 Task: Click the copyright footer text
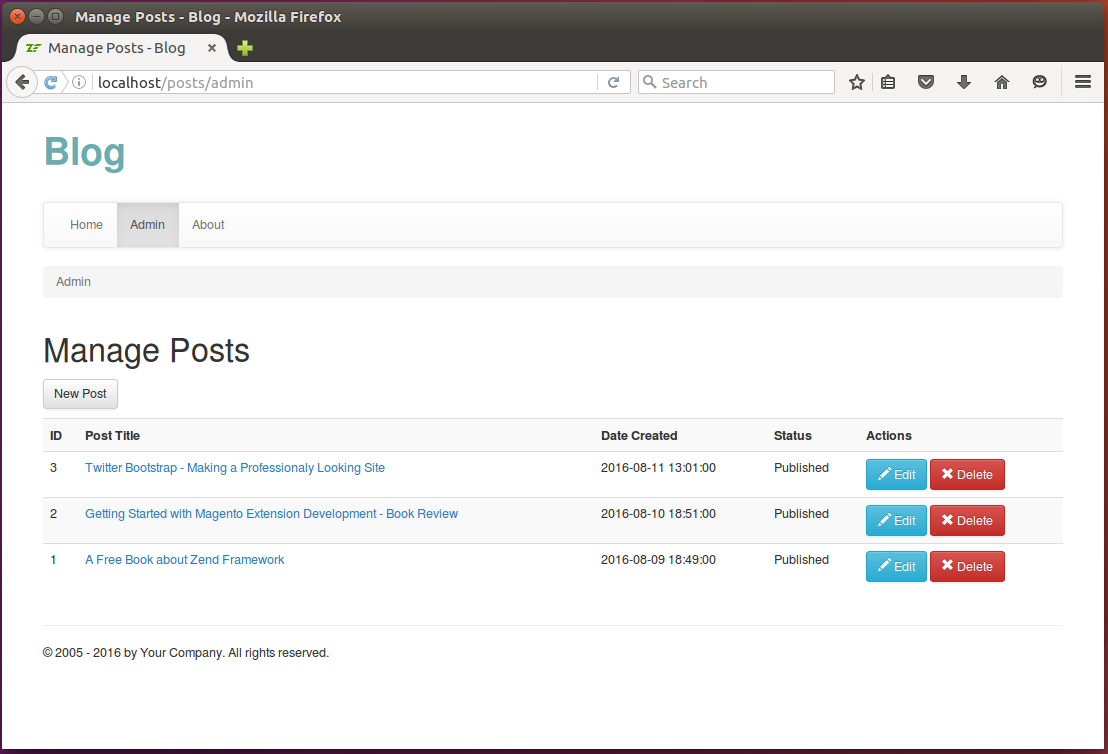coord(186,653)
